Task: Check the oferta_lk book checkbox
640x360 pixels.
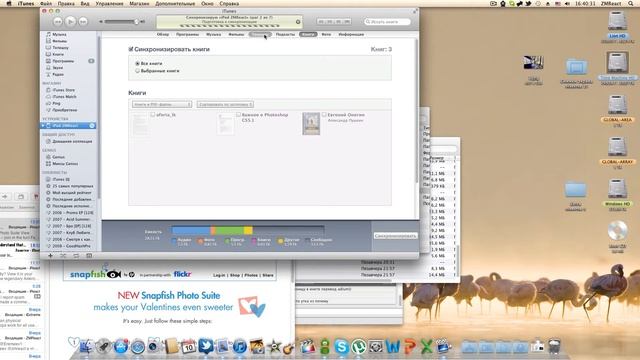Action: pyautogui.click(x=153, y=115)
